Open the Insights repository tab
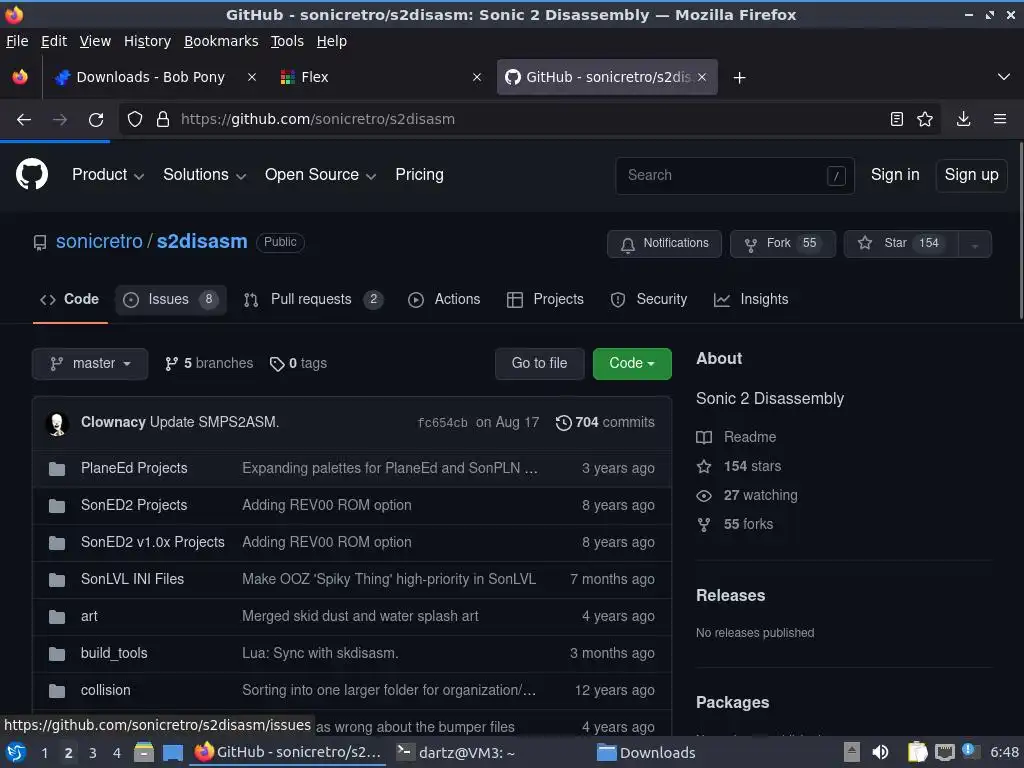The width and height of the screenshot is (1024, 768). point(751,300)
